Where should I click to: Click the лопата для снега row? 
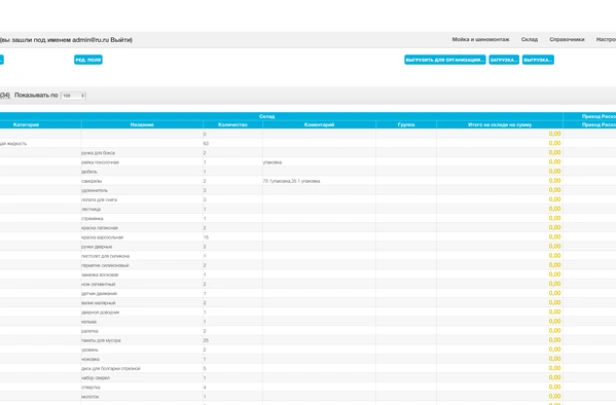point(99,200)
